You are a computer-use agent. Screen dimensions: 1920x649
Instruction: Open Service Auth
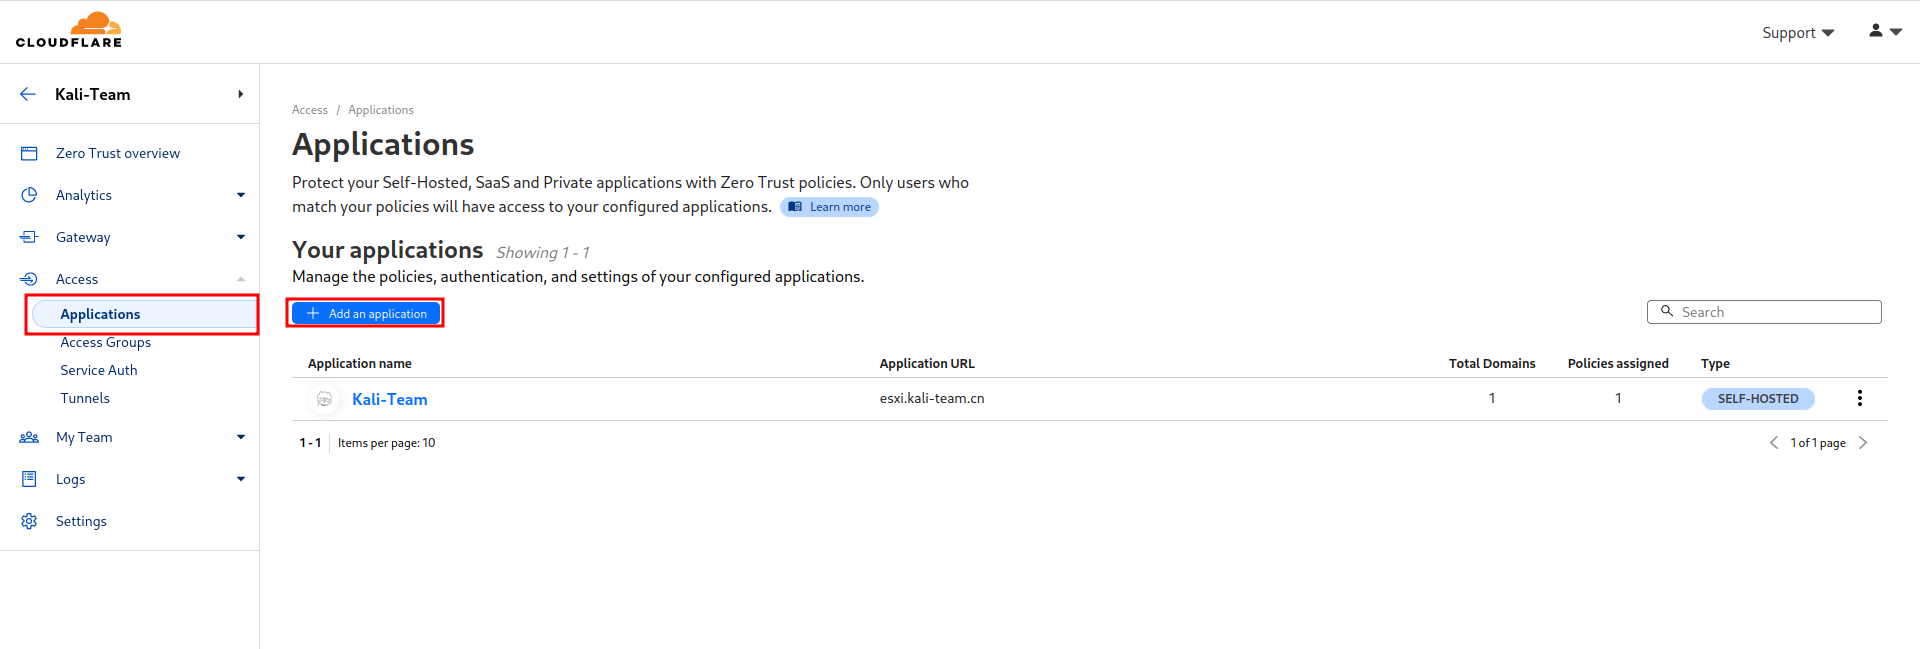pos(99,370)
